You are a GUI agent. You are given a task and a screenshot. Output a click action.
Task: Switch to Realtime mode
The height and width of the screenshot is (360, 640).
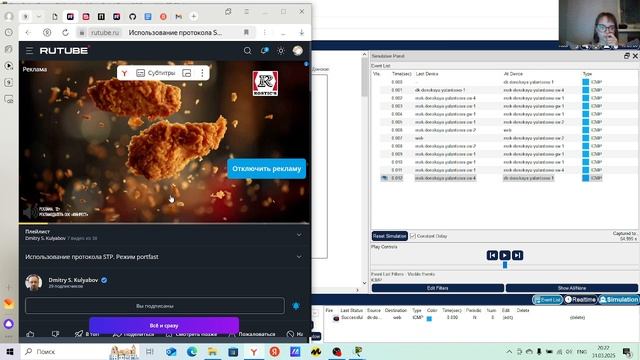580,300
